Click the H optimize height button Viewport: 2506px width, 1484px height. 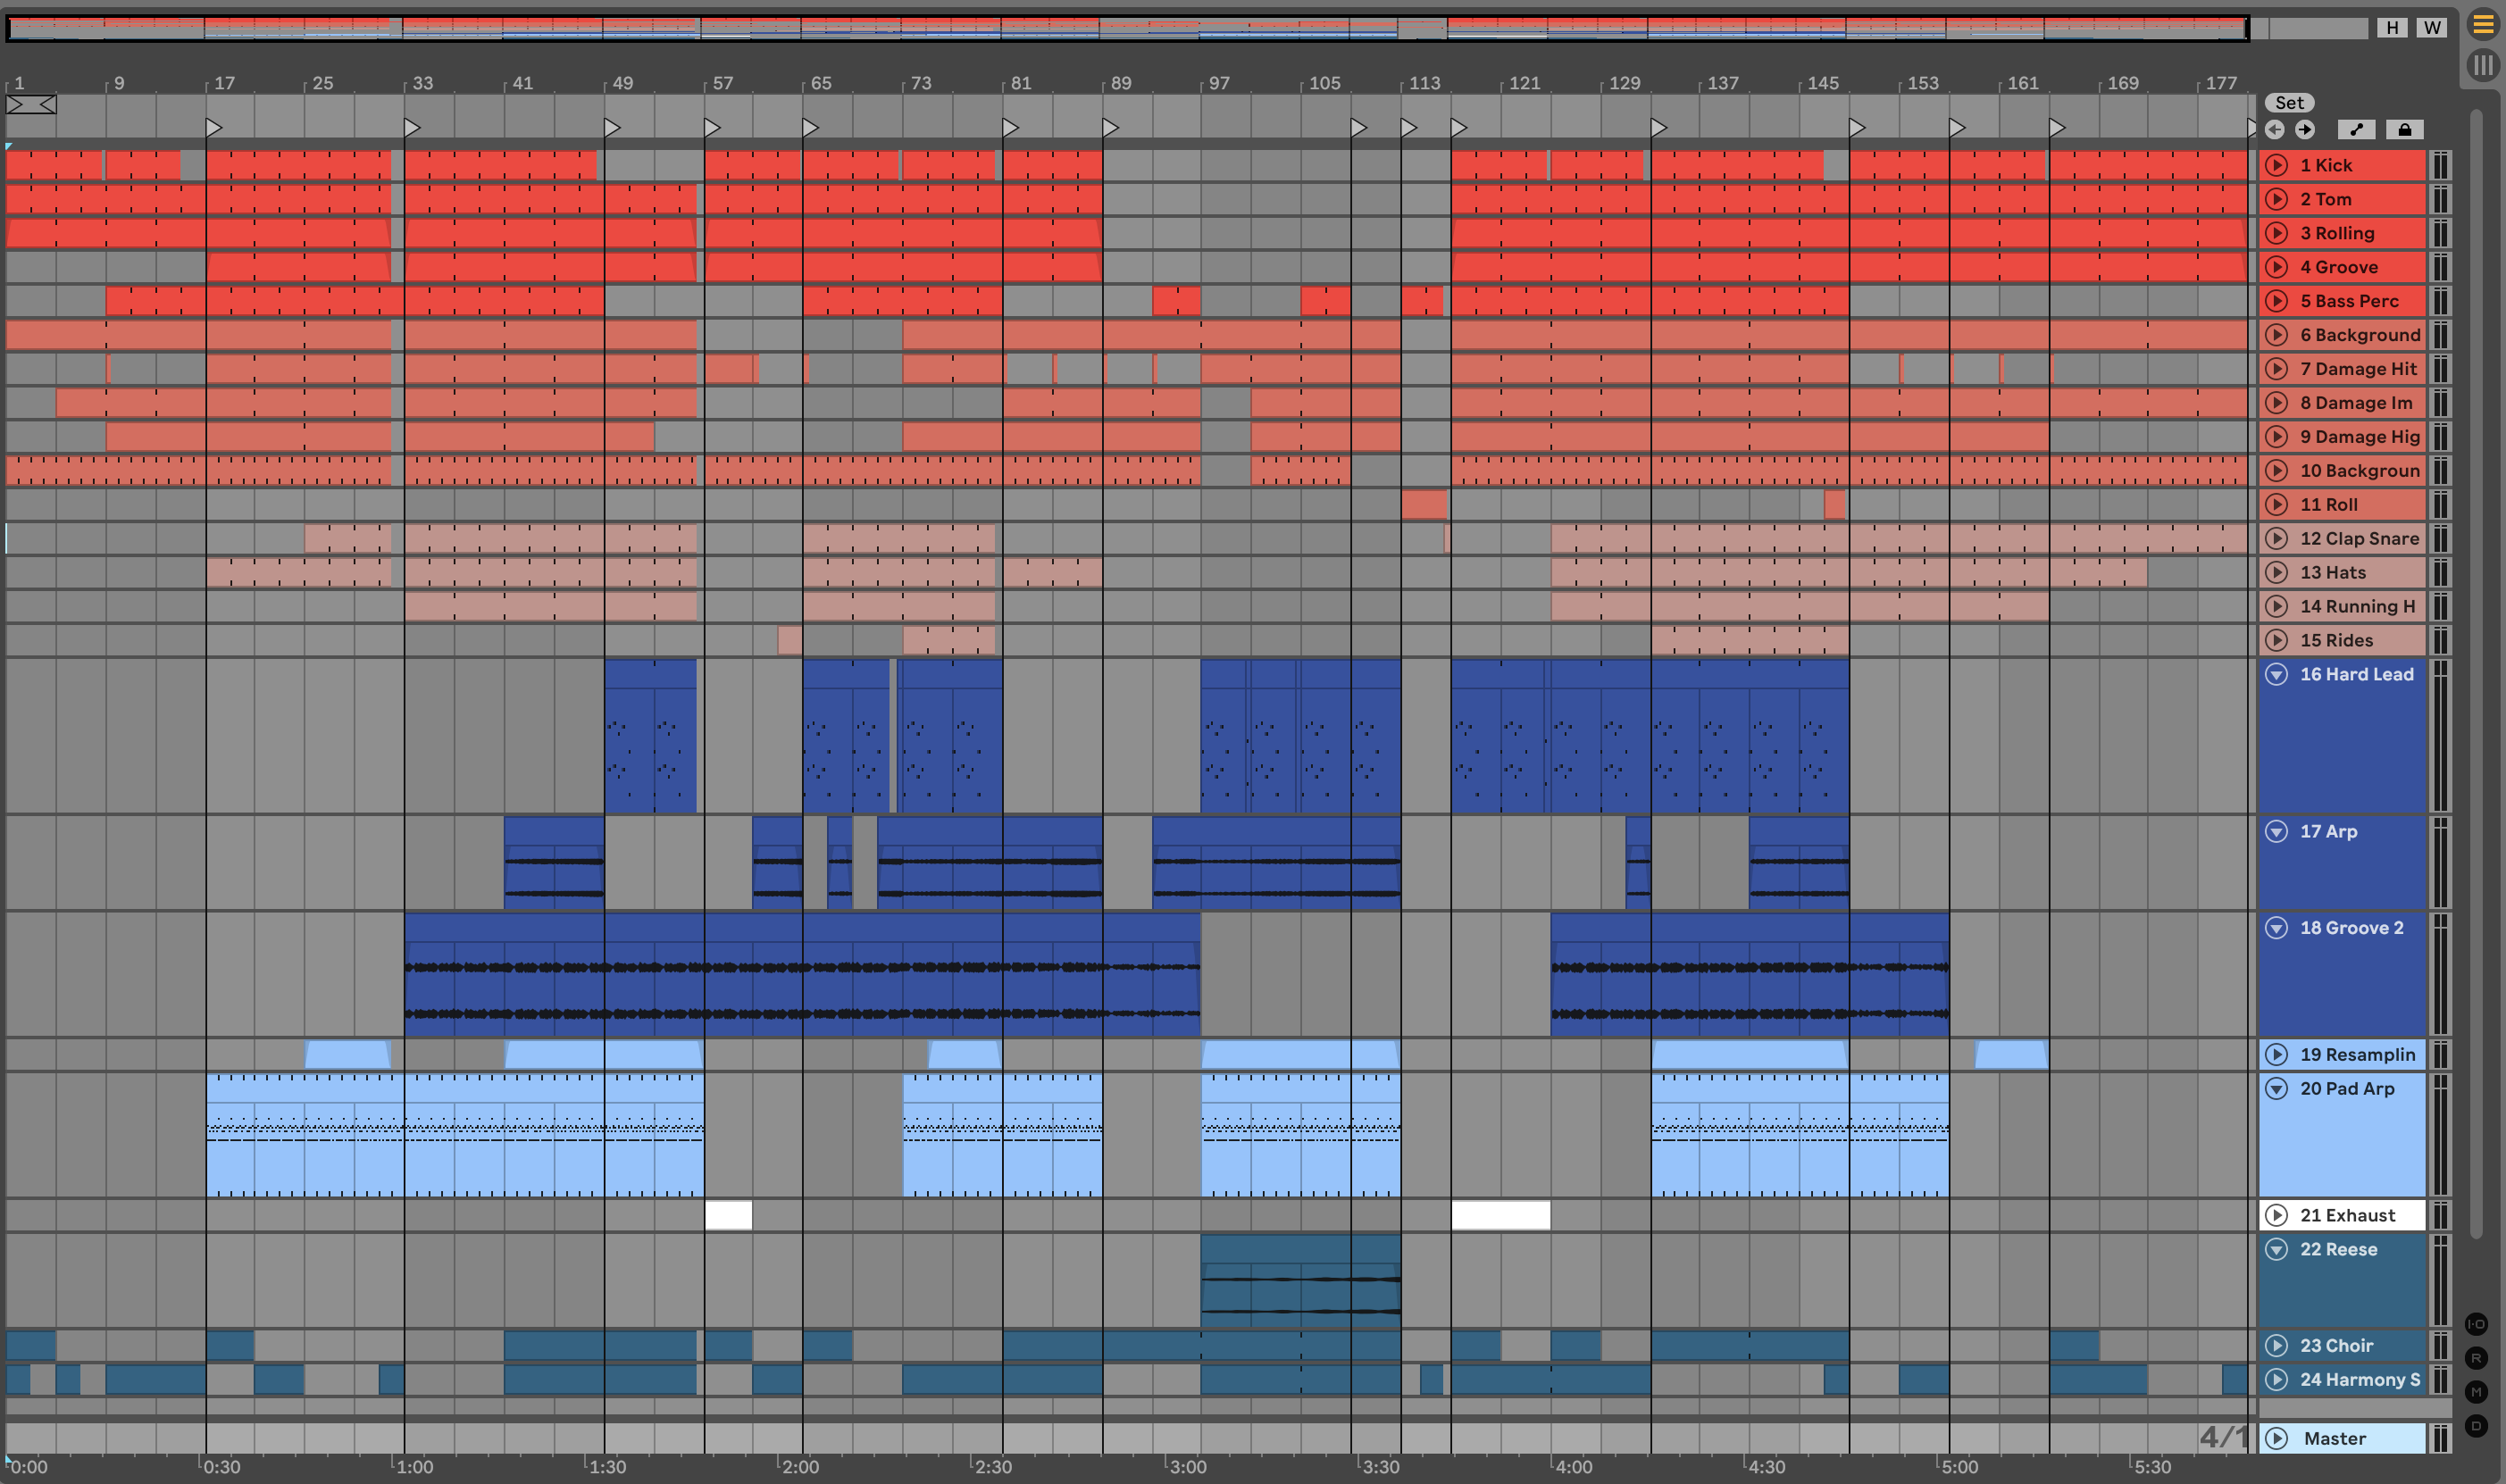tap(2392, 28)
